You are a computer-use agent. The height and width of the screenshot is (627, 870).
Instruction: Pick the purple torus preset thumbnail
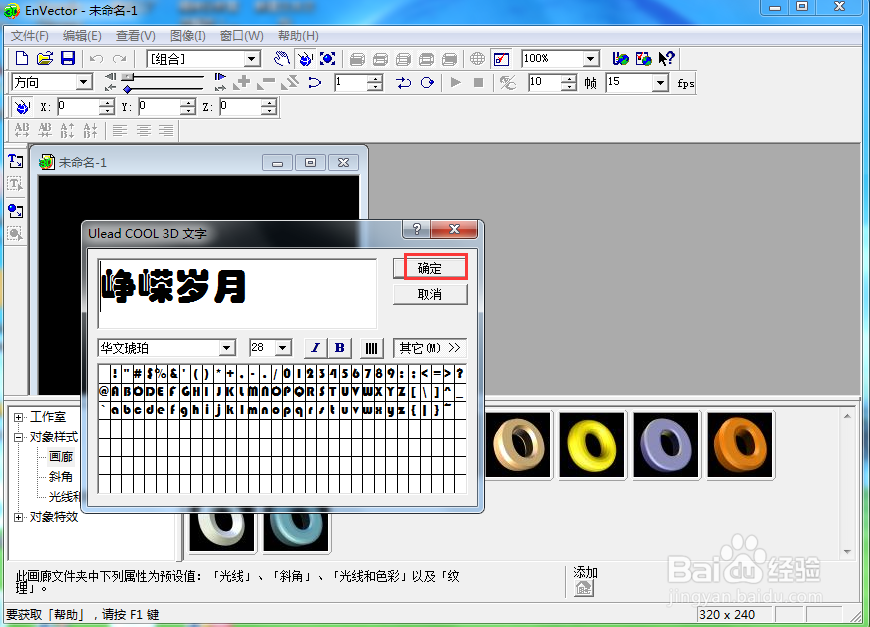point(666,444)
